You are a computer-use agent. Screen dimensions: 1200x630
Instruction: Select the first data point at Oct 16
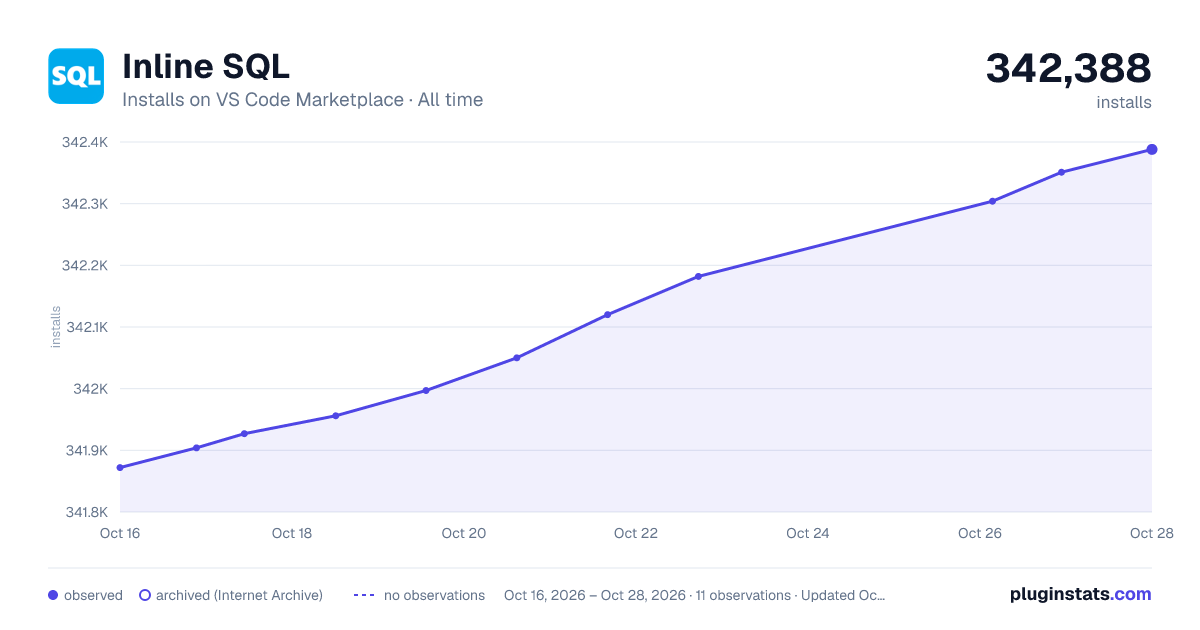click(120, 468)
